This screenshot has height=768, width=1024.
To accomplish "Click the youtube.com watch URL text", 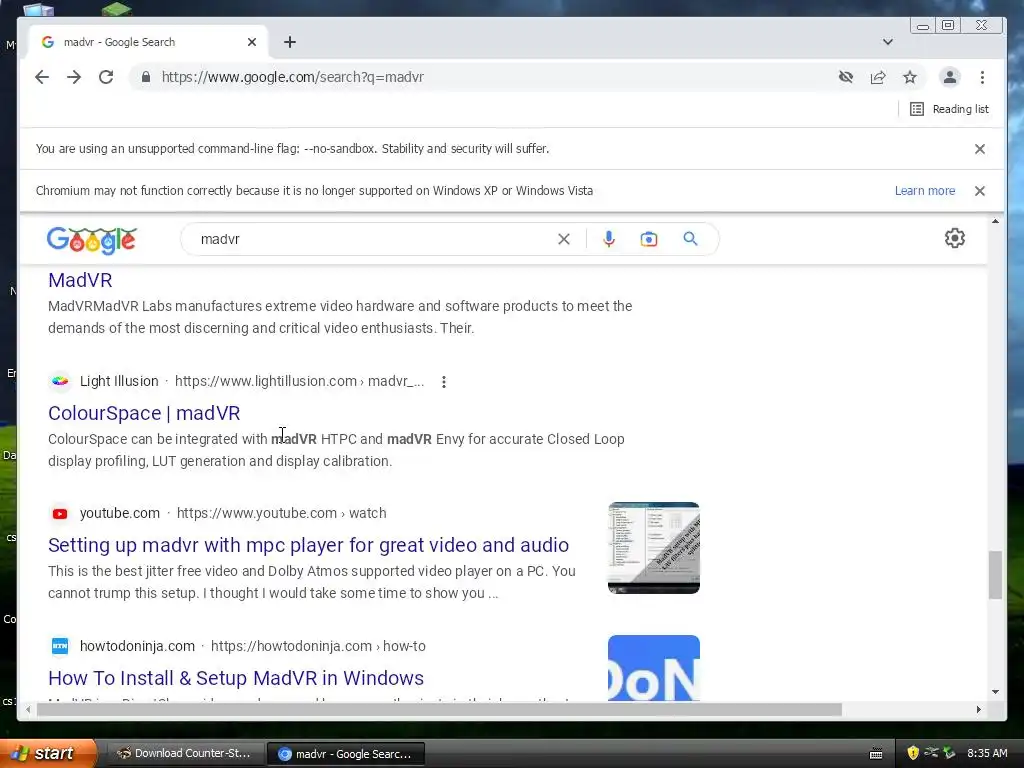I will 281,513.
